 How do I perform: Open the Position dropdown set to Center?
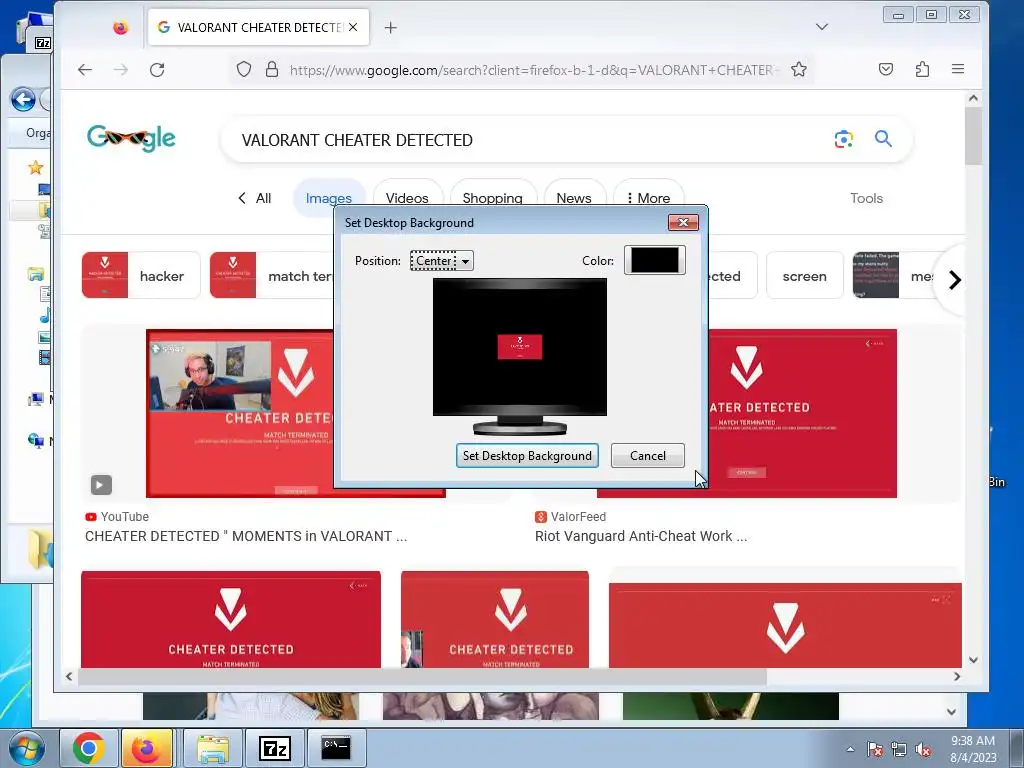(441, 261)
